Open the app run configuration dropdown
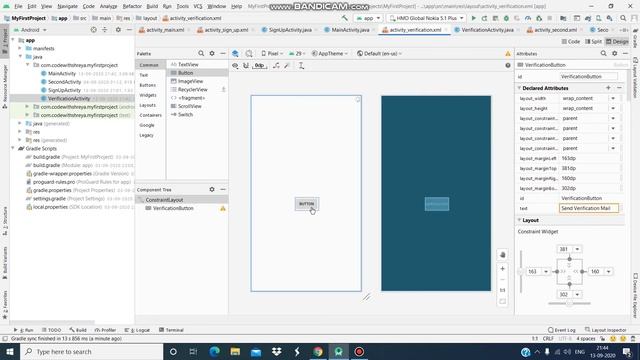This screenshot has height=360, width=640. 368,18
